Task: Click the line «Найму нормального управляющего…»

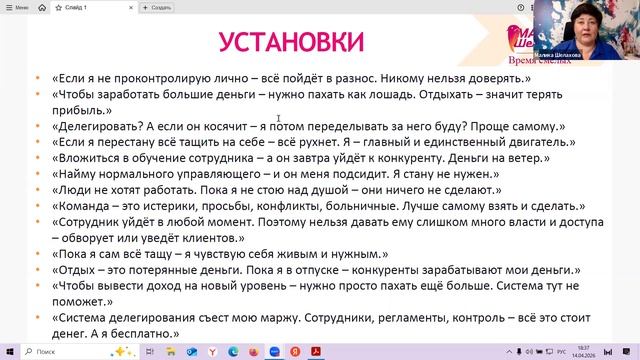Action: pyautogui.click(x=276, y=174)
